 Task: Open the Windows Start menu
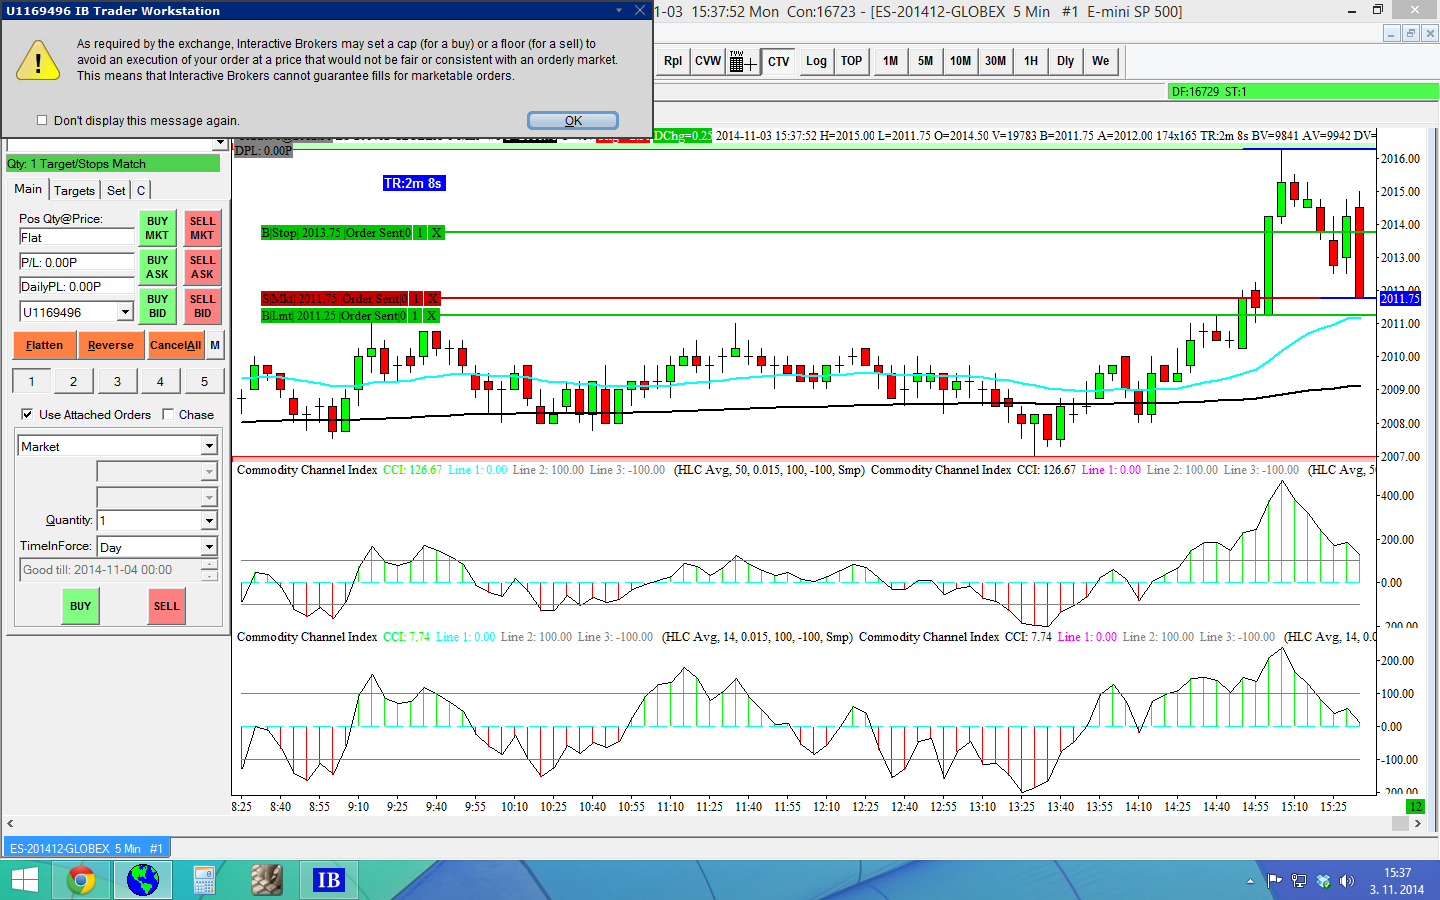coord(24,880)
